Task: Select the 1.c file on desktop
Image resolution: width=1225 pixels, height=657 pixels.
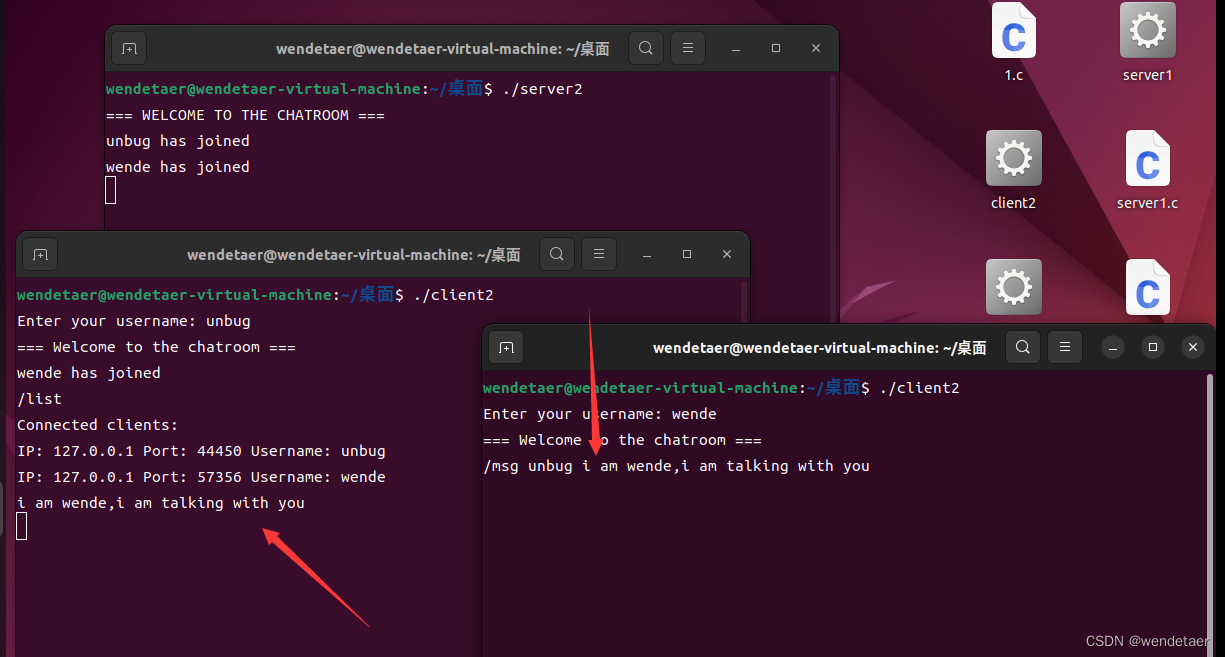Action: (1013, 42)
